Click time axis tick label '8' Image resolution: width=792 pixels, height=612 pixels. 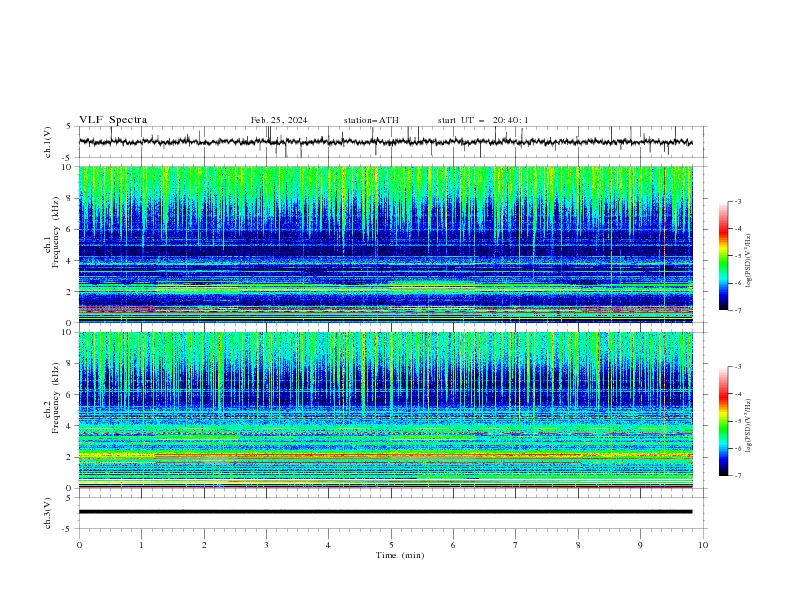(578, 545)
